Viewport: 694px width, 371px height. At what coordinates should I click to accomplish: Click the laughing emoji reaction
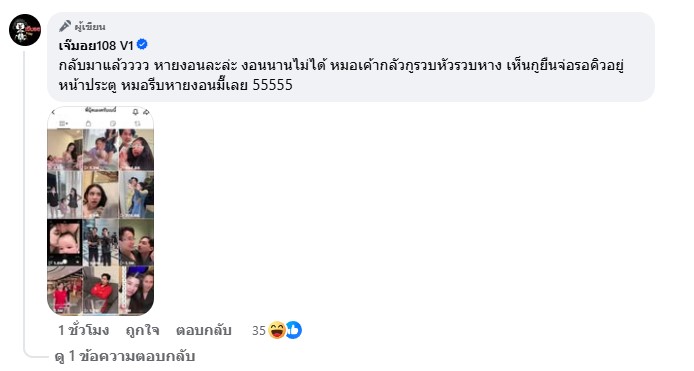coord(277,330)
